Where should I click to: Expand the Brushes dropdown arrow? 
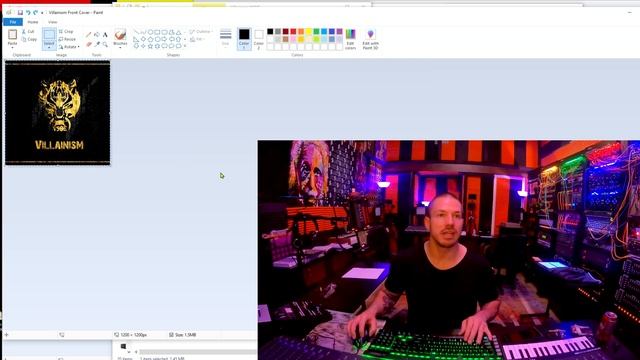tap(120, 47)
